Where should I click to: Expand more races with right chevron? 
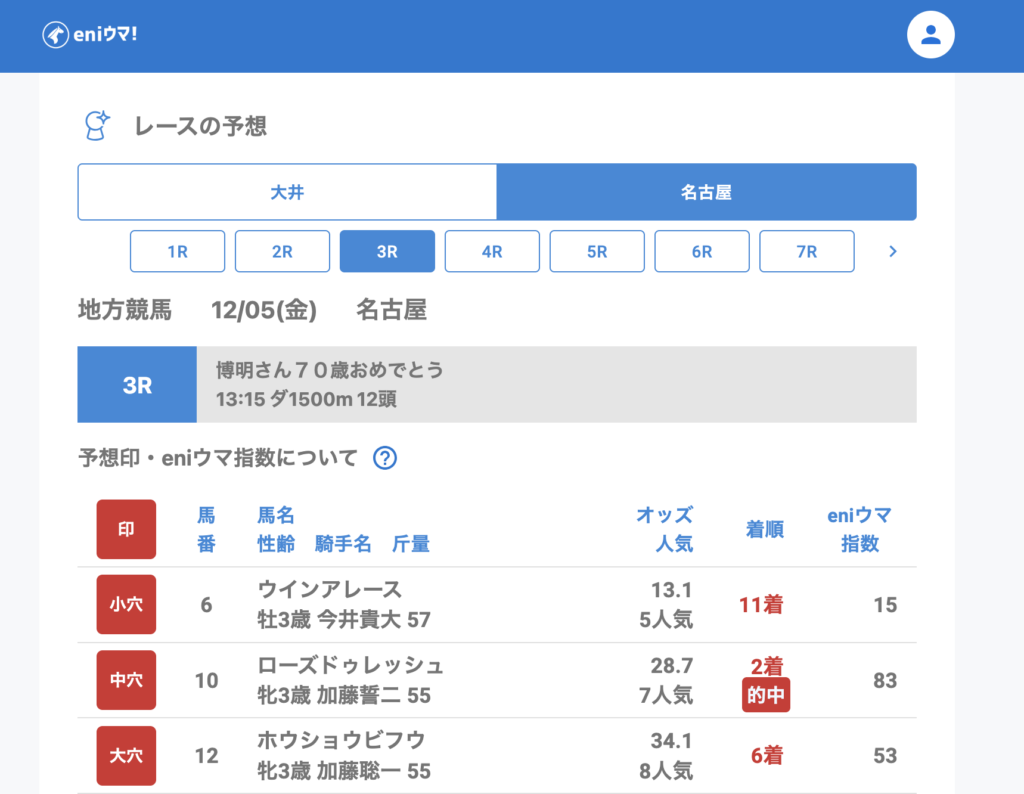(x=893, y=252)
